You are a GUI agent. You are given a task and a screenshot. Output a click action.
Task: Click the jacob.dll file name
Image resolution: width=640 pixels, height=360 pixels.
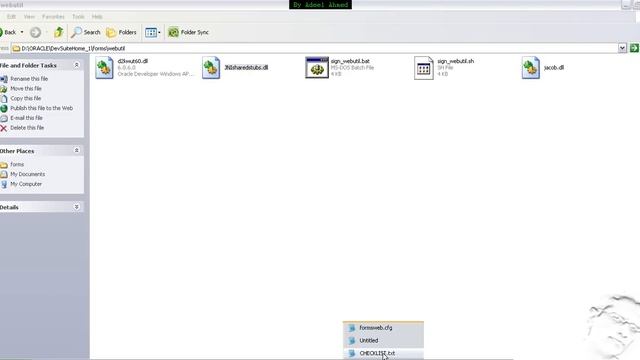pos(553,68)
